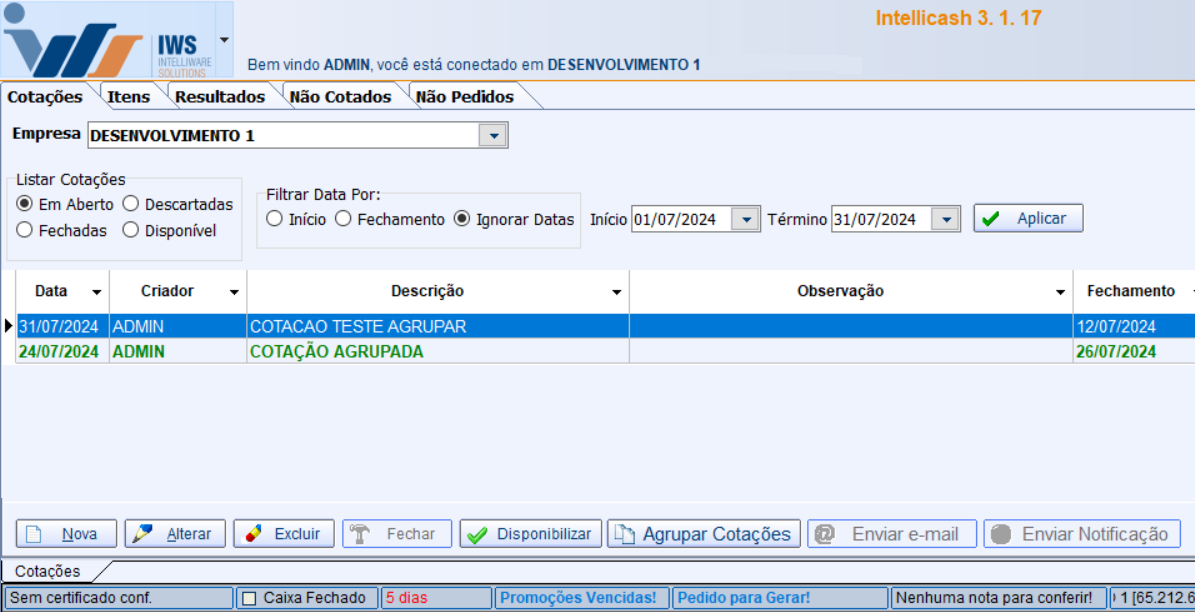The width and height of the screenshot is (1195, 612).
Task: Choose the Fechamento date filter option
Action: [x=343, y=219]
